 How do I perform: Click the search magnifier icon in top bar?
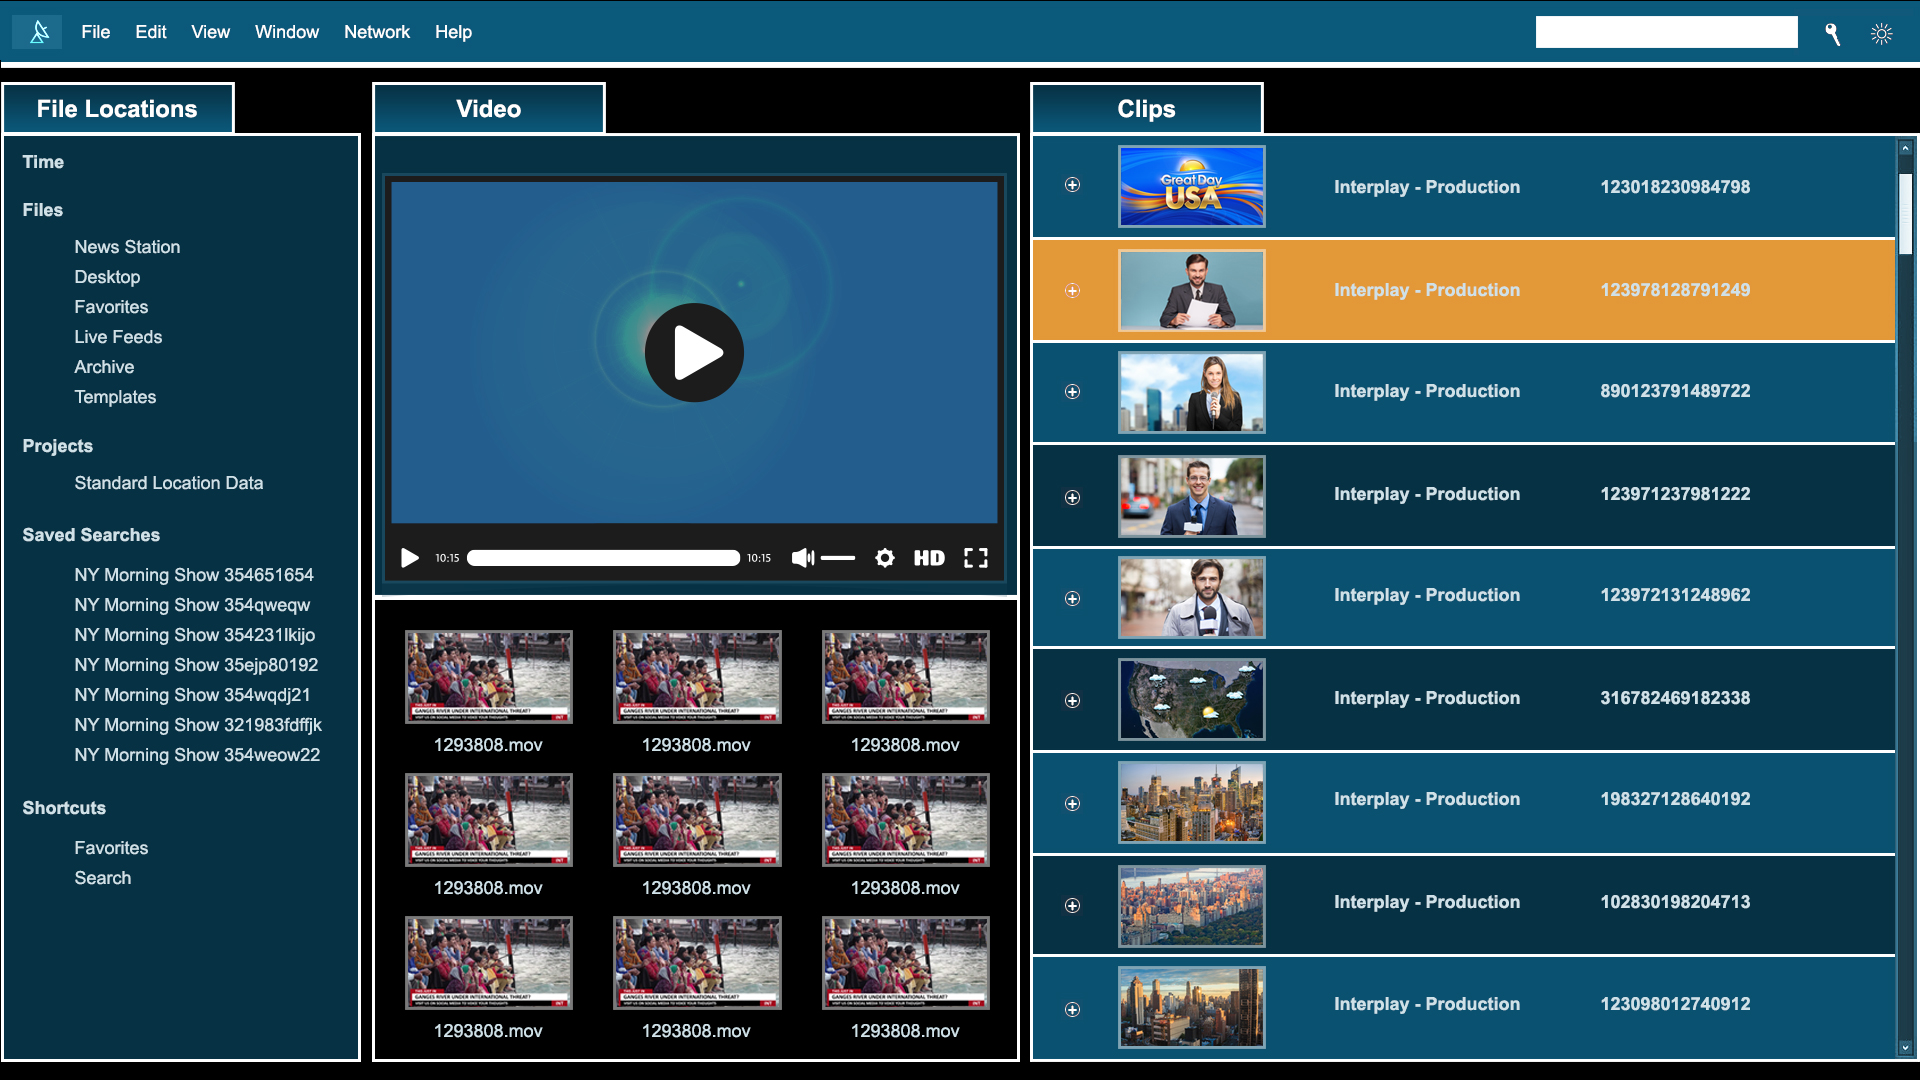pos(1832,33)
